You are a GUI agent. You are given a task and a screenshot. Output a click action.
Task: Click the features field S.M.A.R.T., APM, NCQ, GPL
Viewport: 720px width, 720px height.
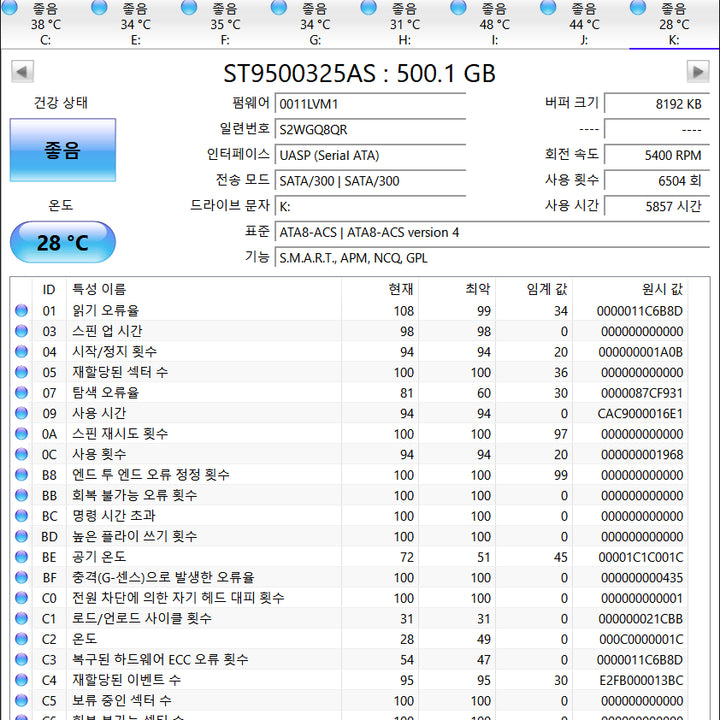pos(492,258)
